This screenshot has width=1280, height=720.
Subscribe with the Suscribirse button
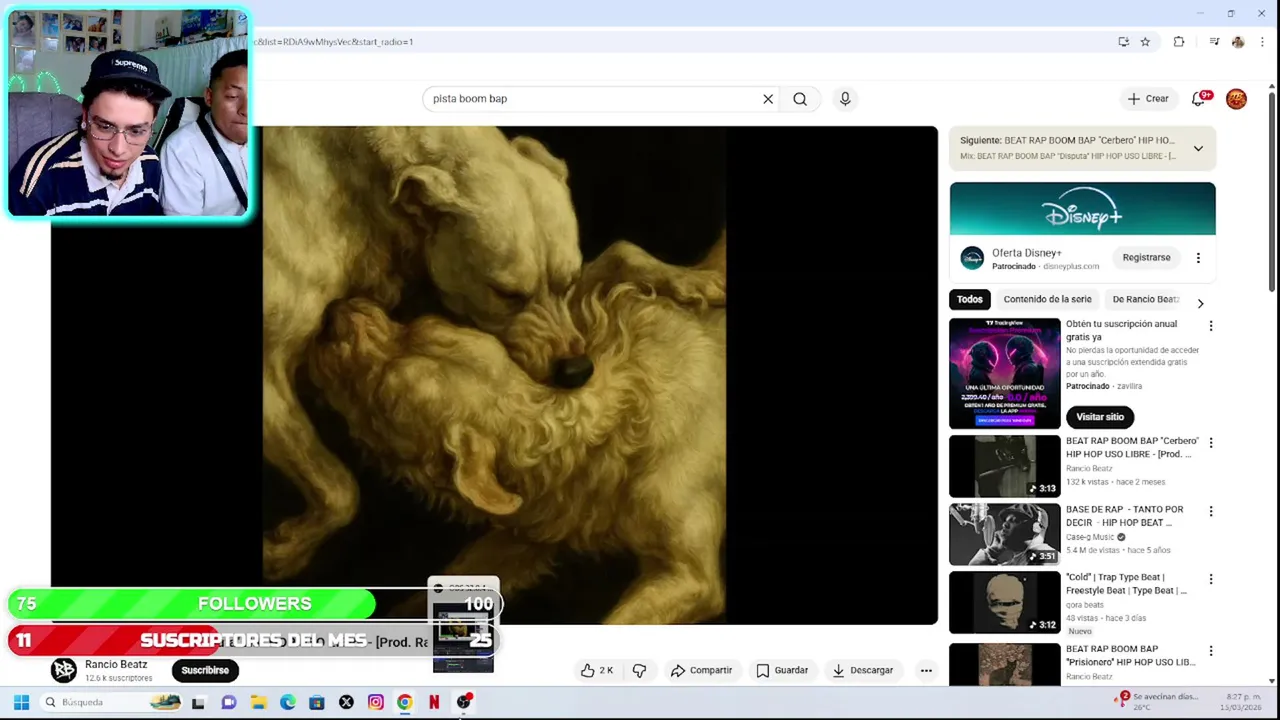[x=205, y=671]
